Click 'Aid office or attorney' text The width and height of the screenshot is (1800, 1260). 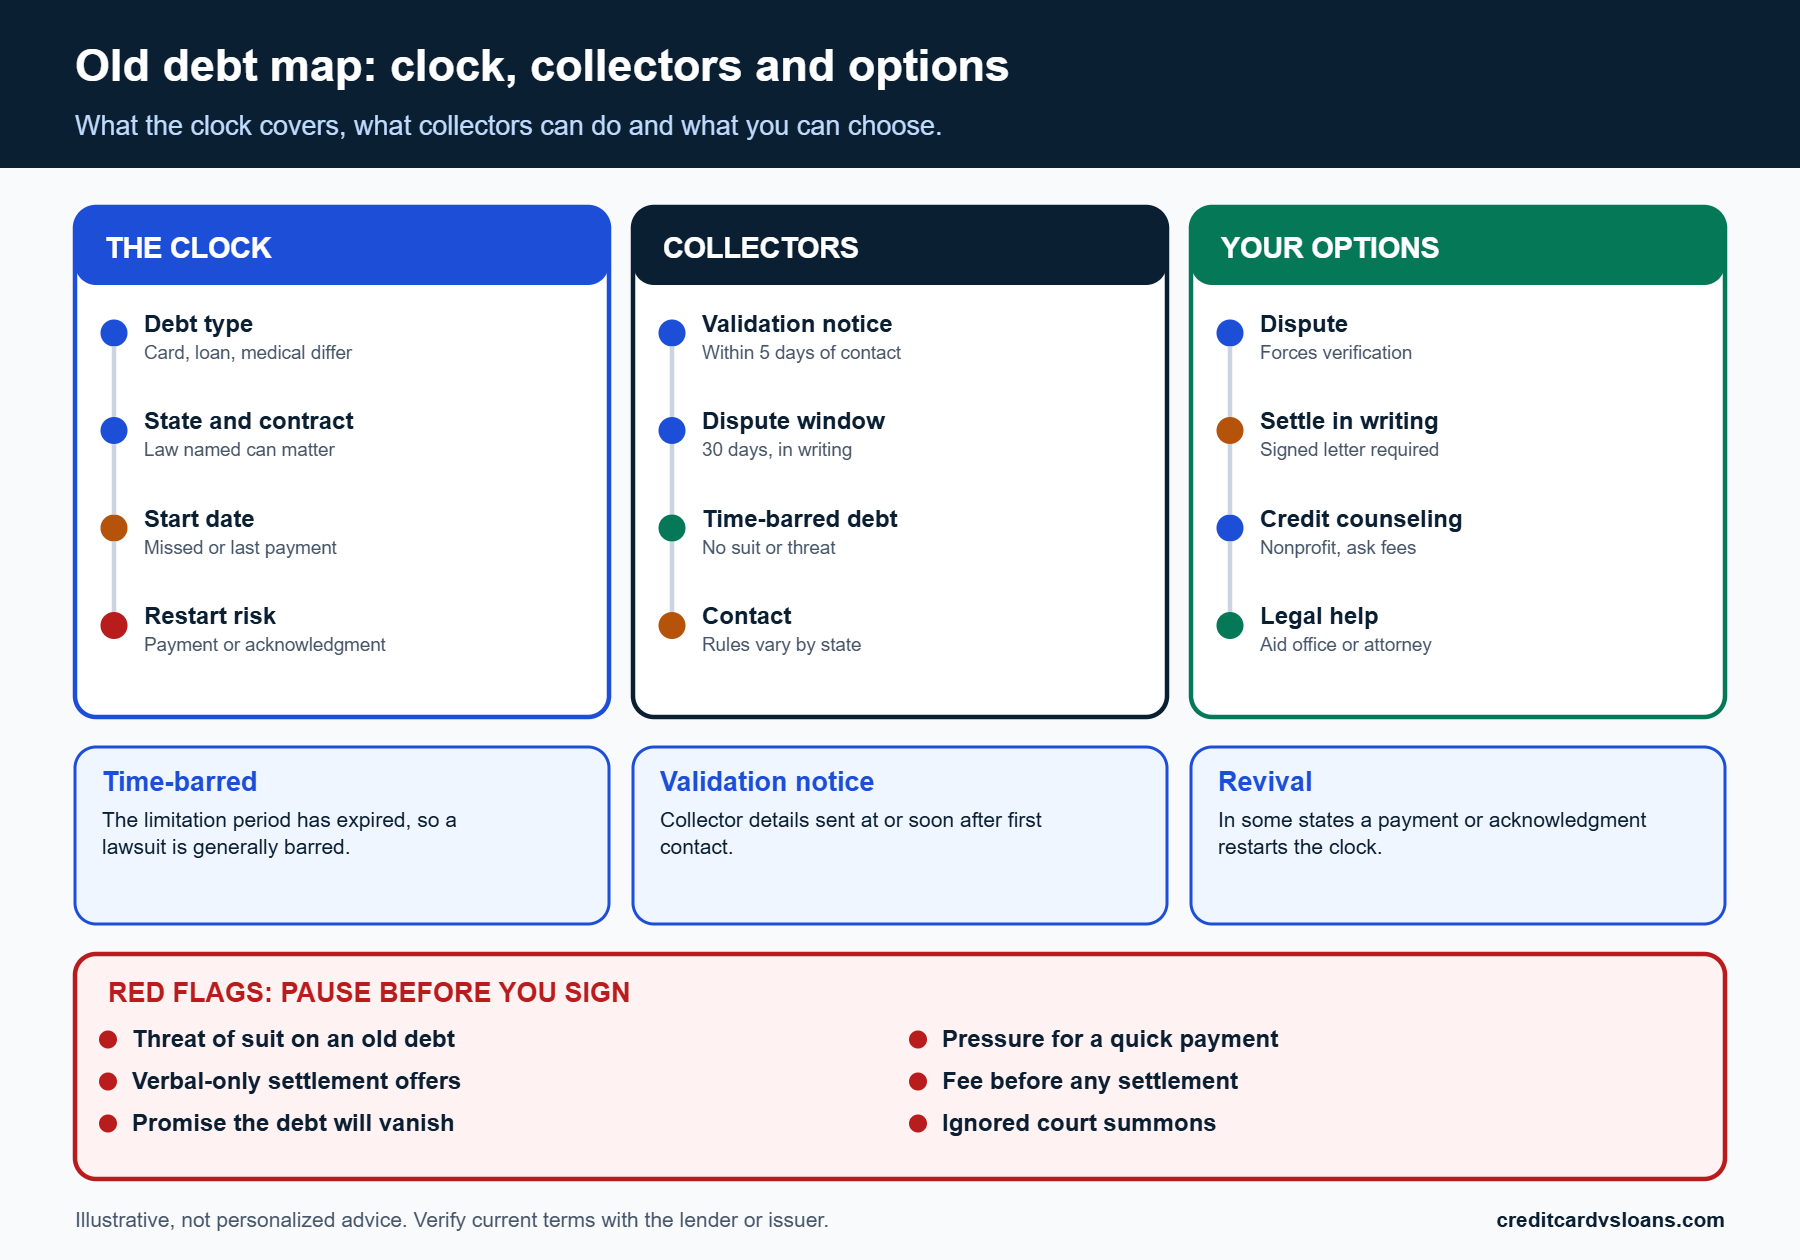pyautogui.click(x=1345, y=645)
